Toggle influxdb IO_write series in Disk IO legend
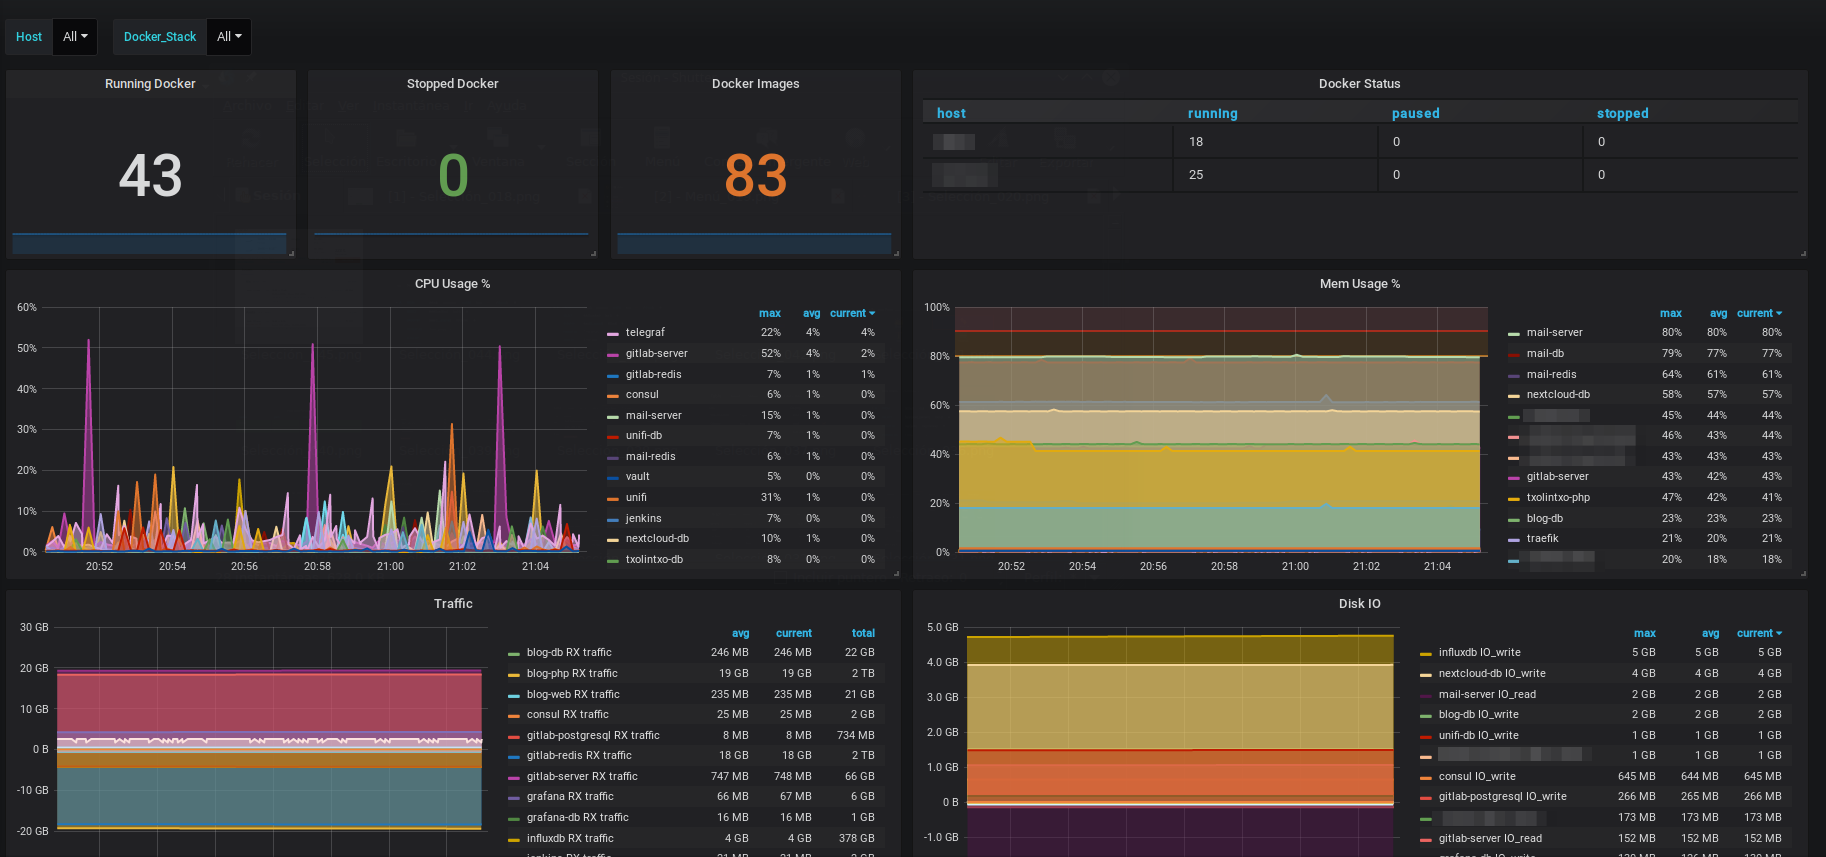This screenshot has width=1826, height=857. [x=1479, y=653]
